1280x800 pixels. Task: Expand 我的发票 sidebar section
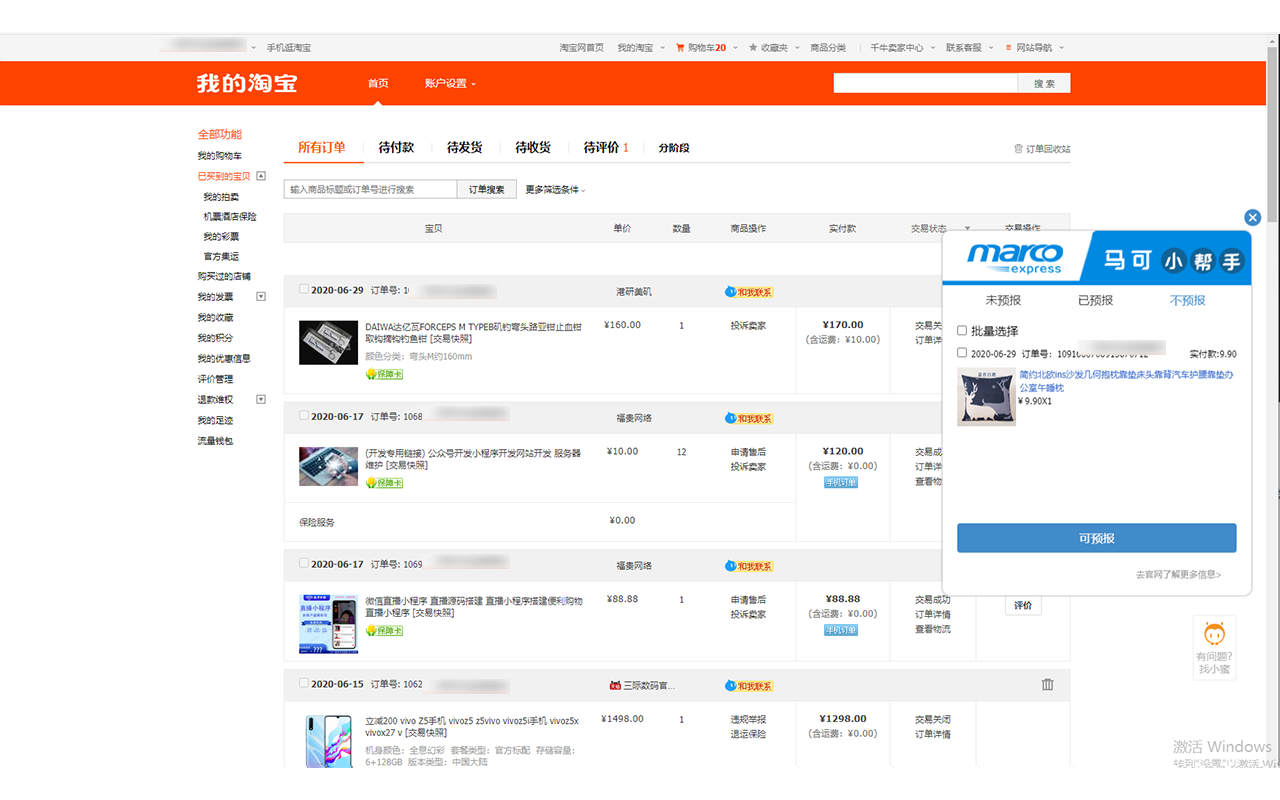tap(261, 296)
